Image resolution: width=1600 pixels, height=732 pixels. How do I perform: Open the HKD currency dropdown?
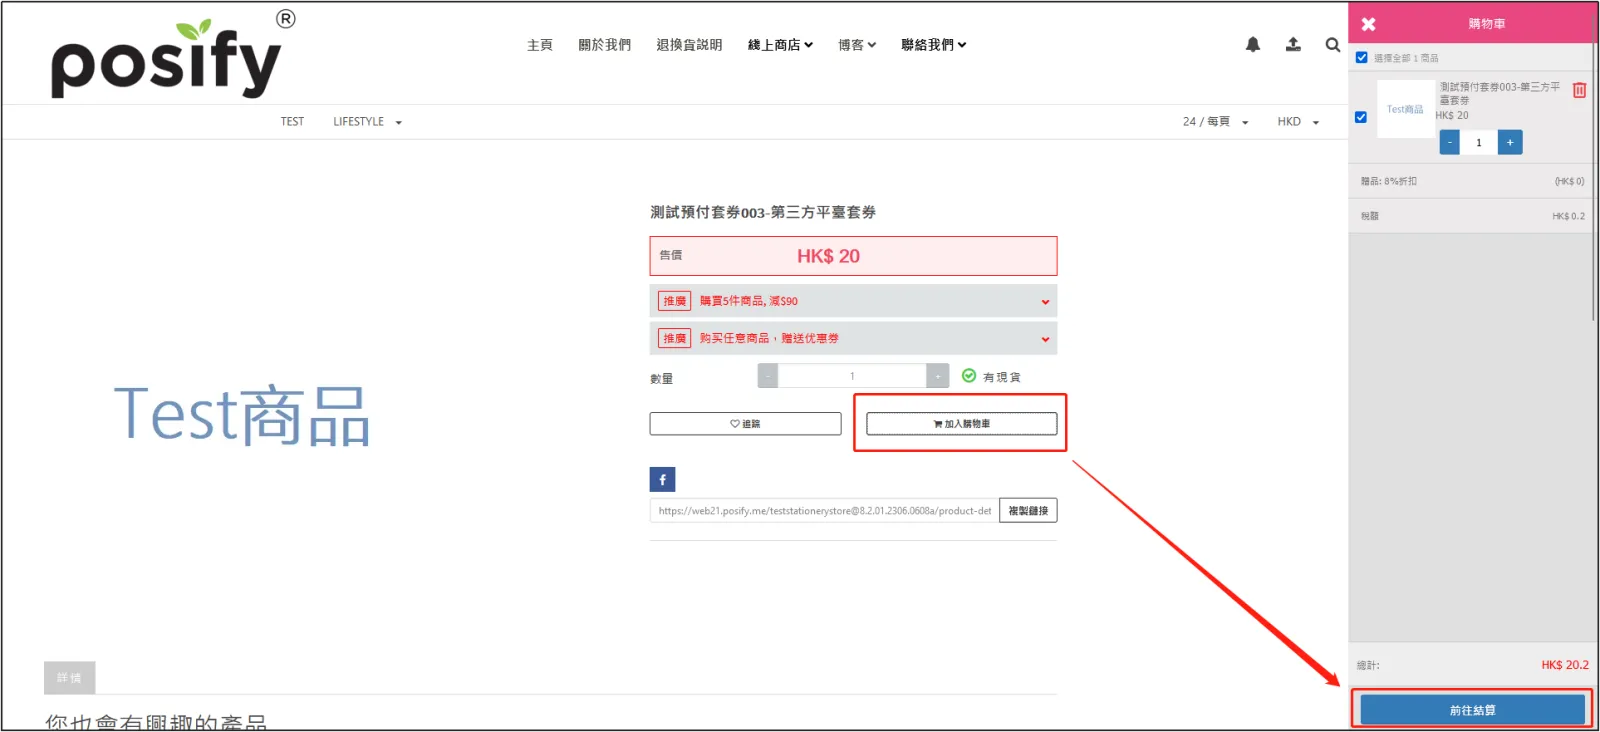1297,122
